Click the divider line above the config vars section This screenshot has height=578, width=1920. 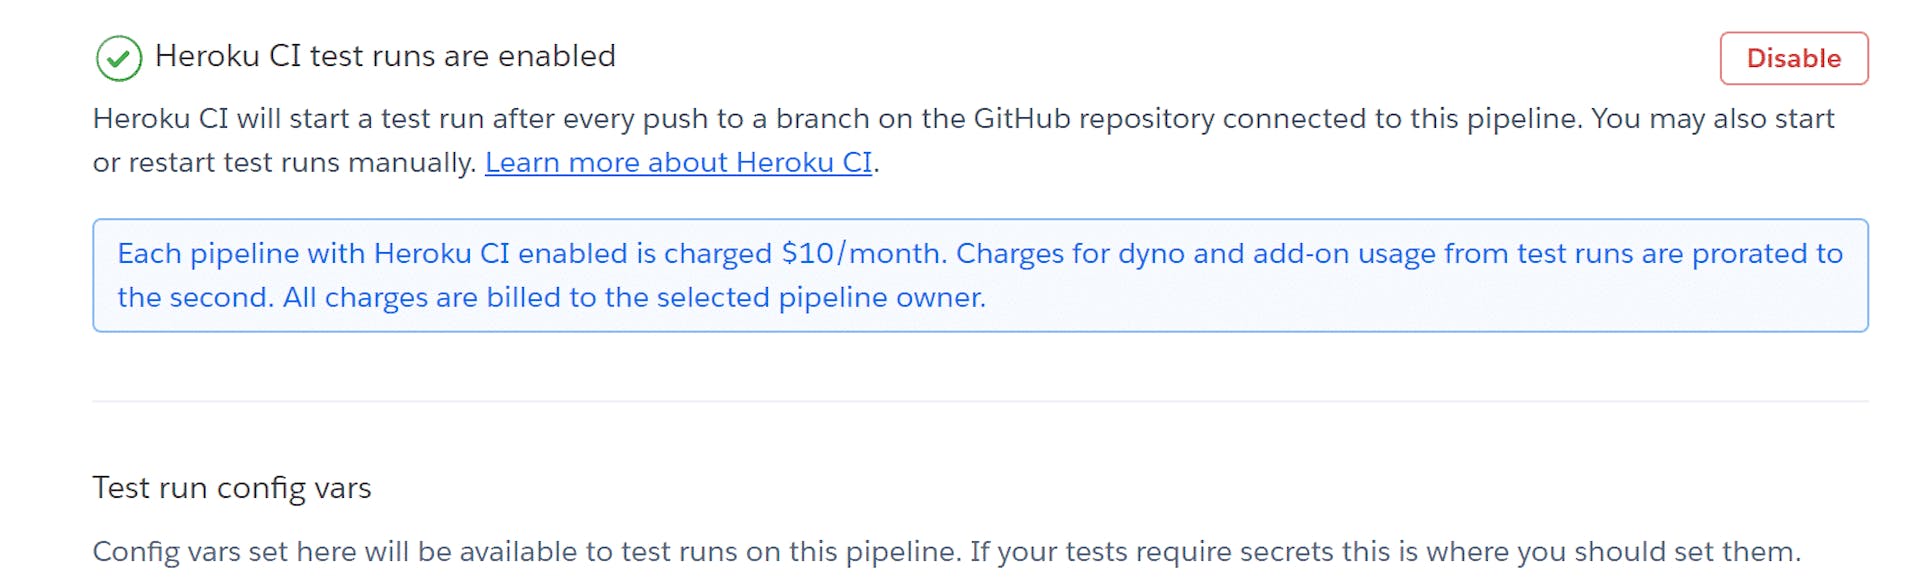pos(980,401)
